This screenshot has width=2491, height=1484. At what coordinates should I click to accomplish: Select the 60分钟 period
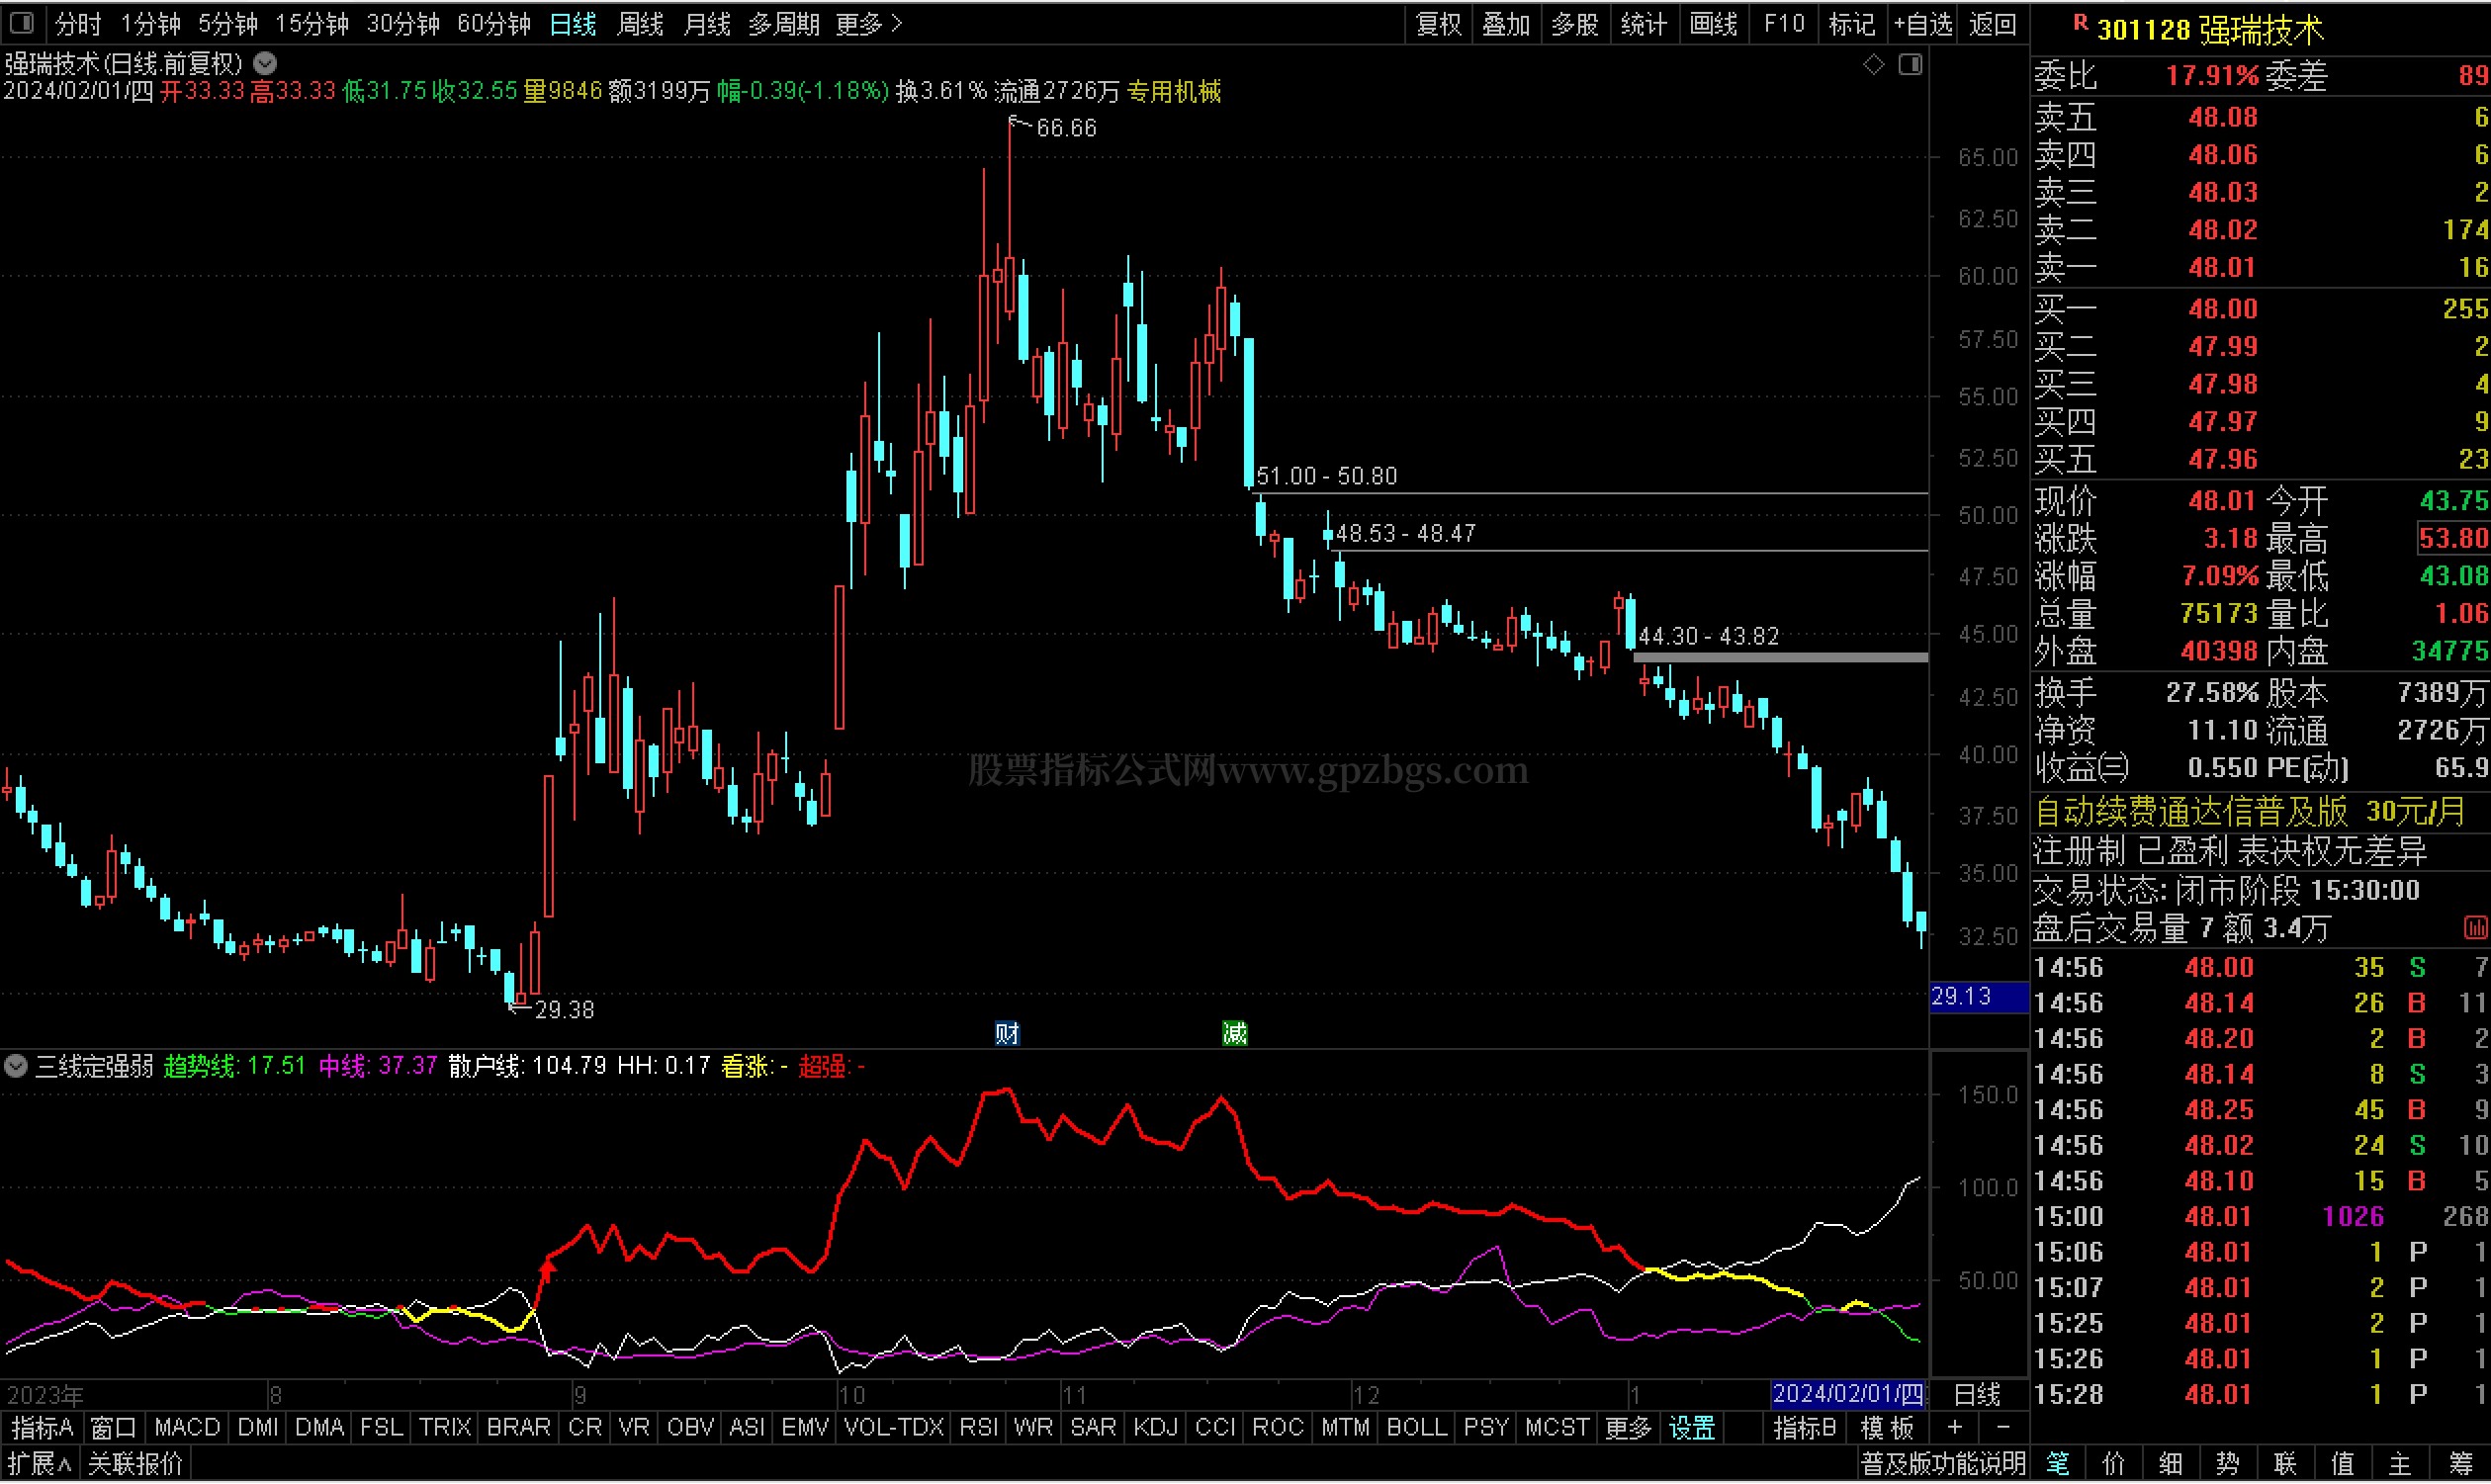click(x=494, y=23)
